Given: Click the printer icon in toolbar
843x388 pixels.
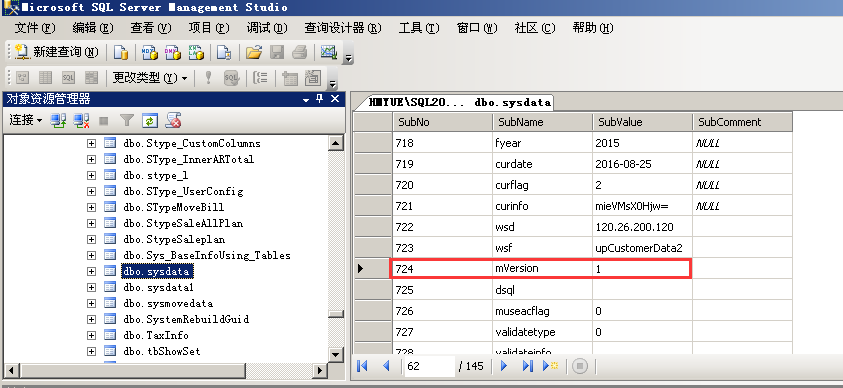Looking at the screenshot, I should tap(299, 52).
